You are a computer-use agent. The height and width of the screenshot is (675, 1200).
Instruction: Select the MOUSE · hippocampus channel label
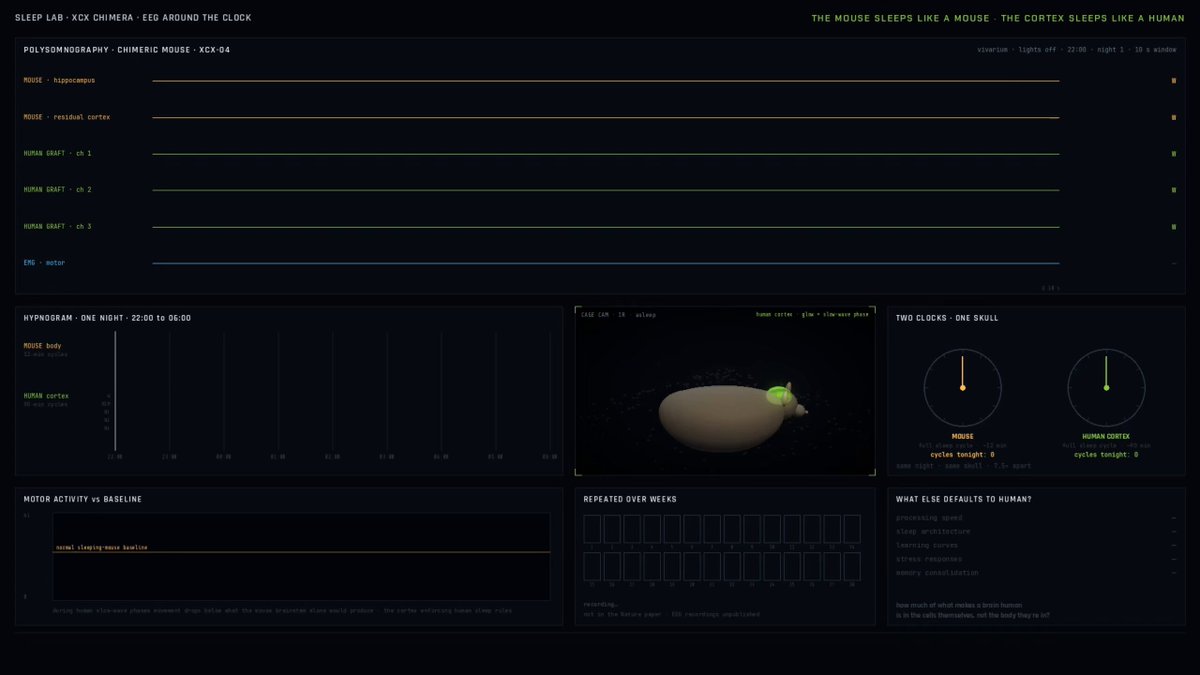59,80
